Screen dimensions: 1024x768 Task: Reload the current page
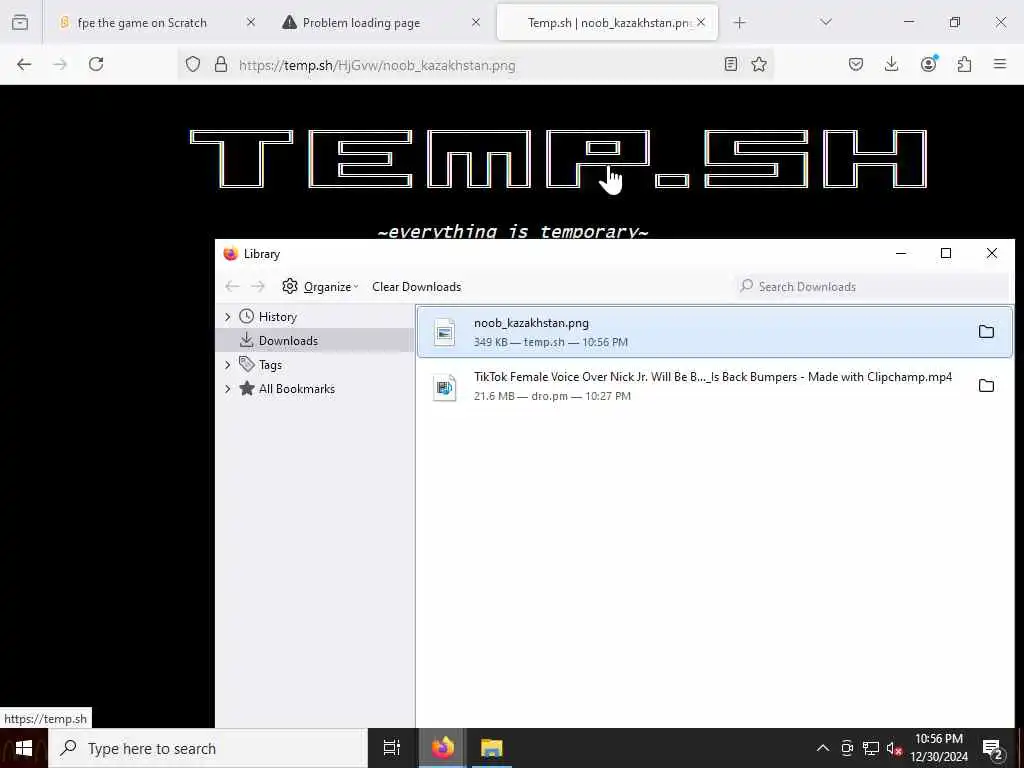click(x=96, y=64)
